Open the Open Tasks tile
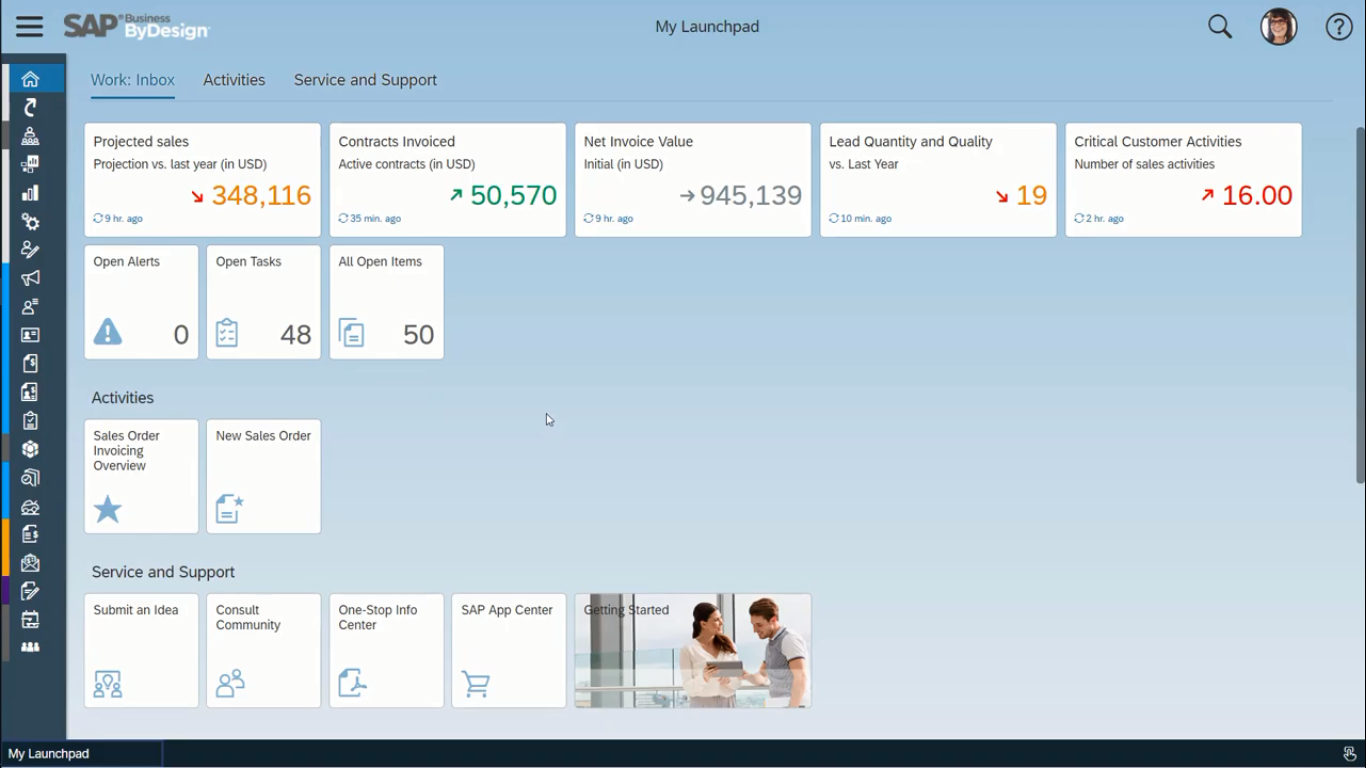The image size is (1366, 768). click(264, 302)
